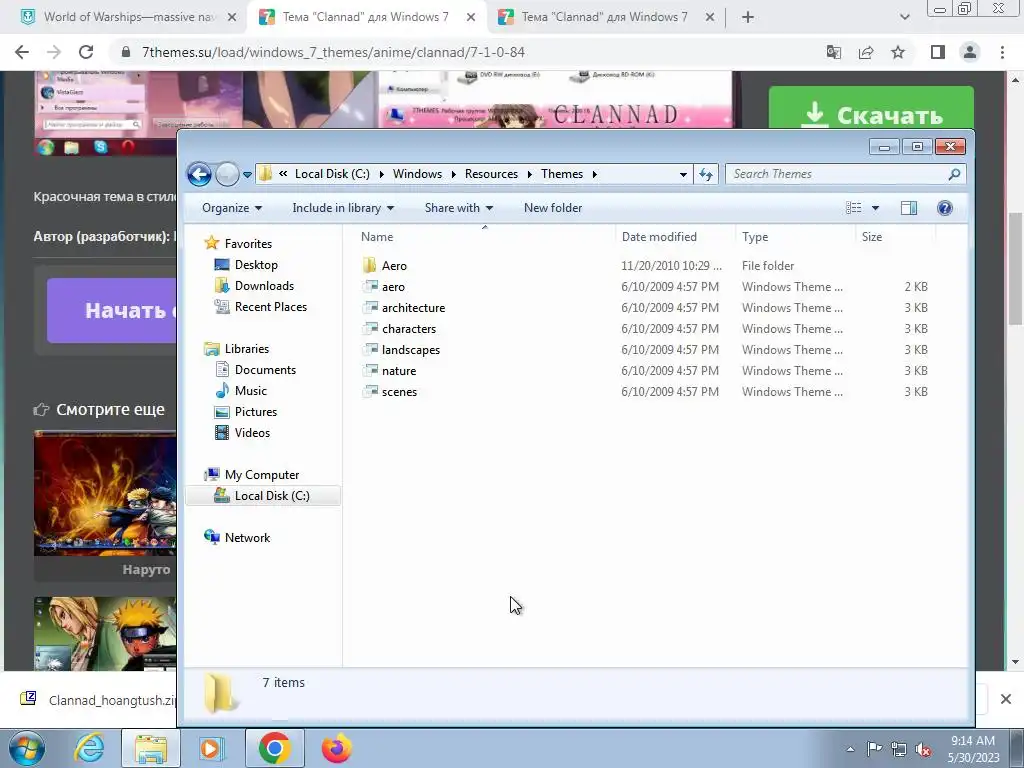Open a new Chrome tab
The width and height of the screenshot is (1024, 768).
[x=748, y=17]
